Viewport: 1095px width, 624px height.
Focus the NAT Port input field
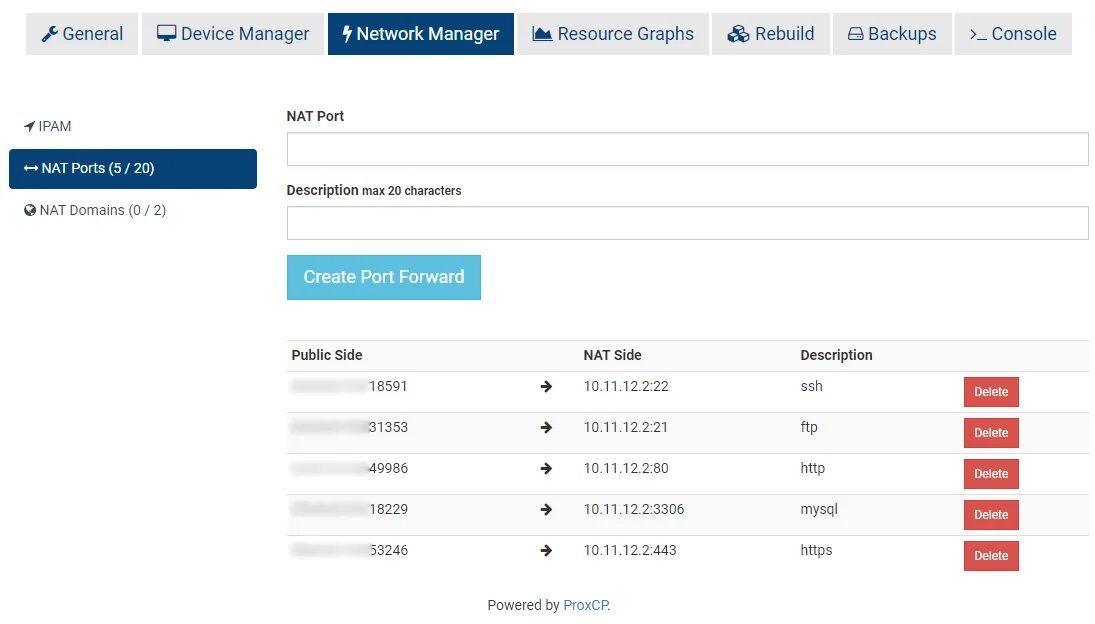pyautogui.click(x=687, y=149)
